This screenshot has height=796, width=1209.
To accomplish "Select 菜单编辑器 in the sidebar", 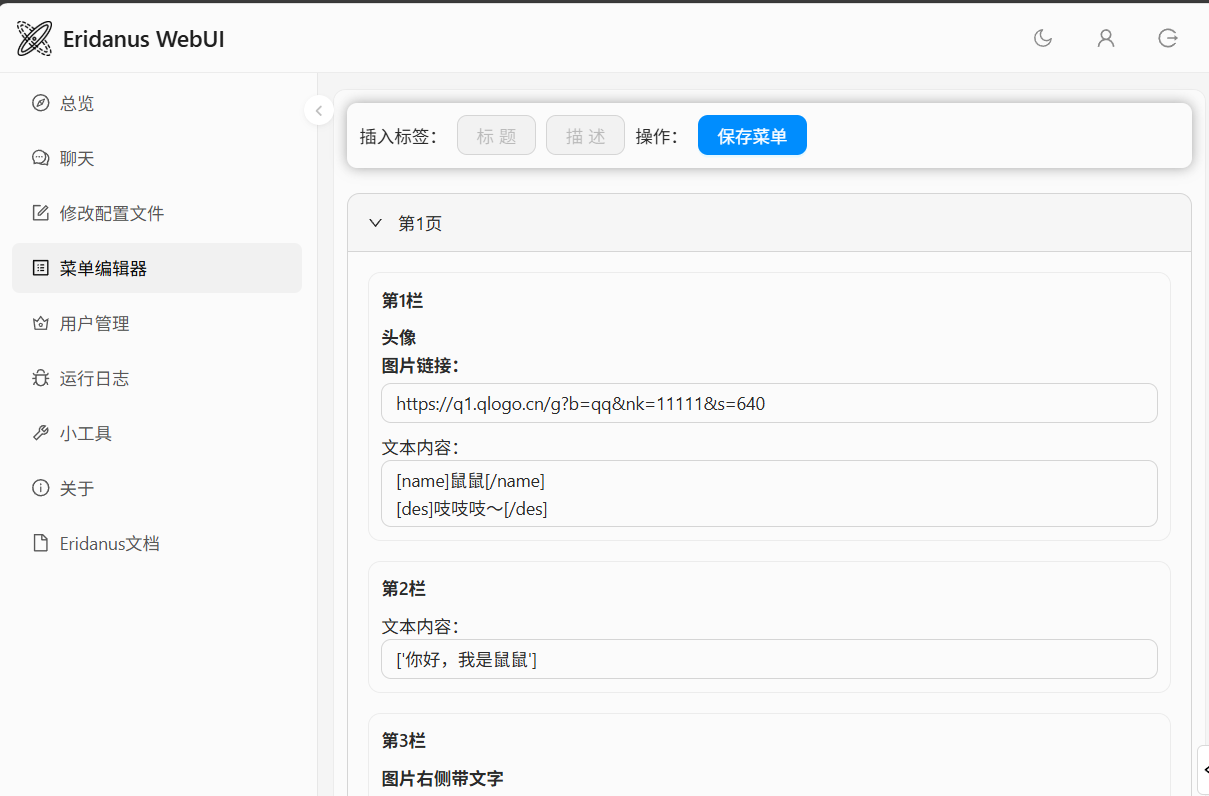I will point(103,268).
